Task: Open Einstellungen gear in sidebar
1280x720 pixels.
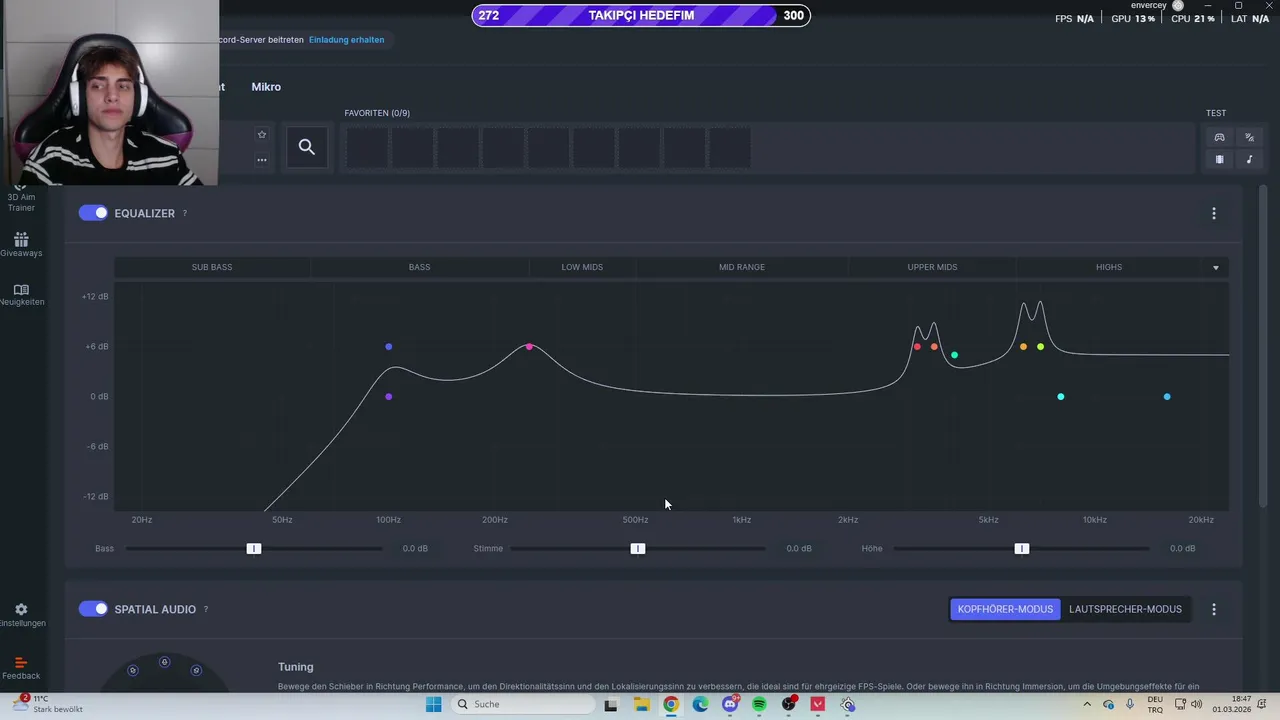Action: pos(21,615)
